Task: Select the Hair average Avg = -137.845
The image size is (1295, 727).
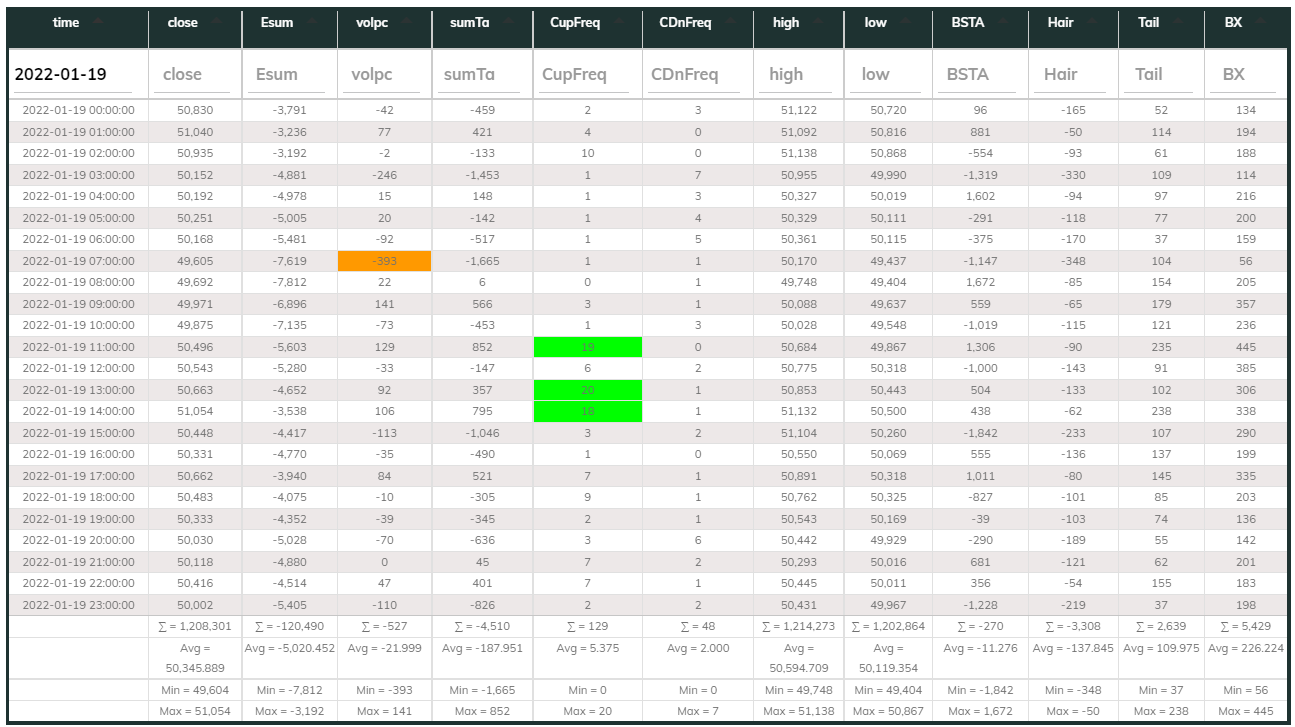Action: (1074, 648)
